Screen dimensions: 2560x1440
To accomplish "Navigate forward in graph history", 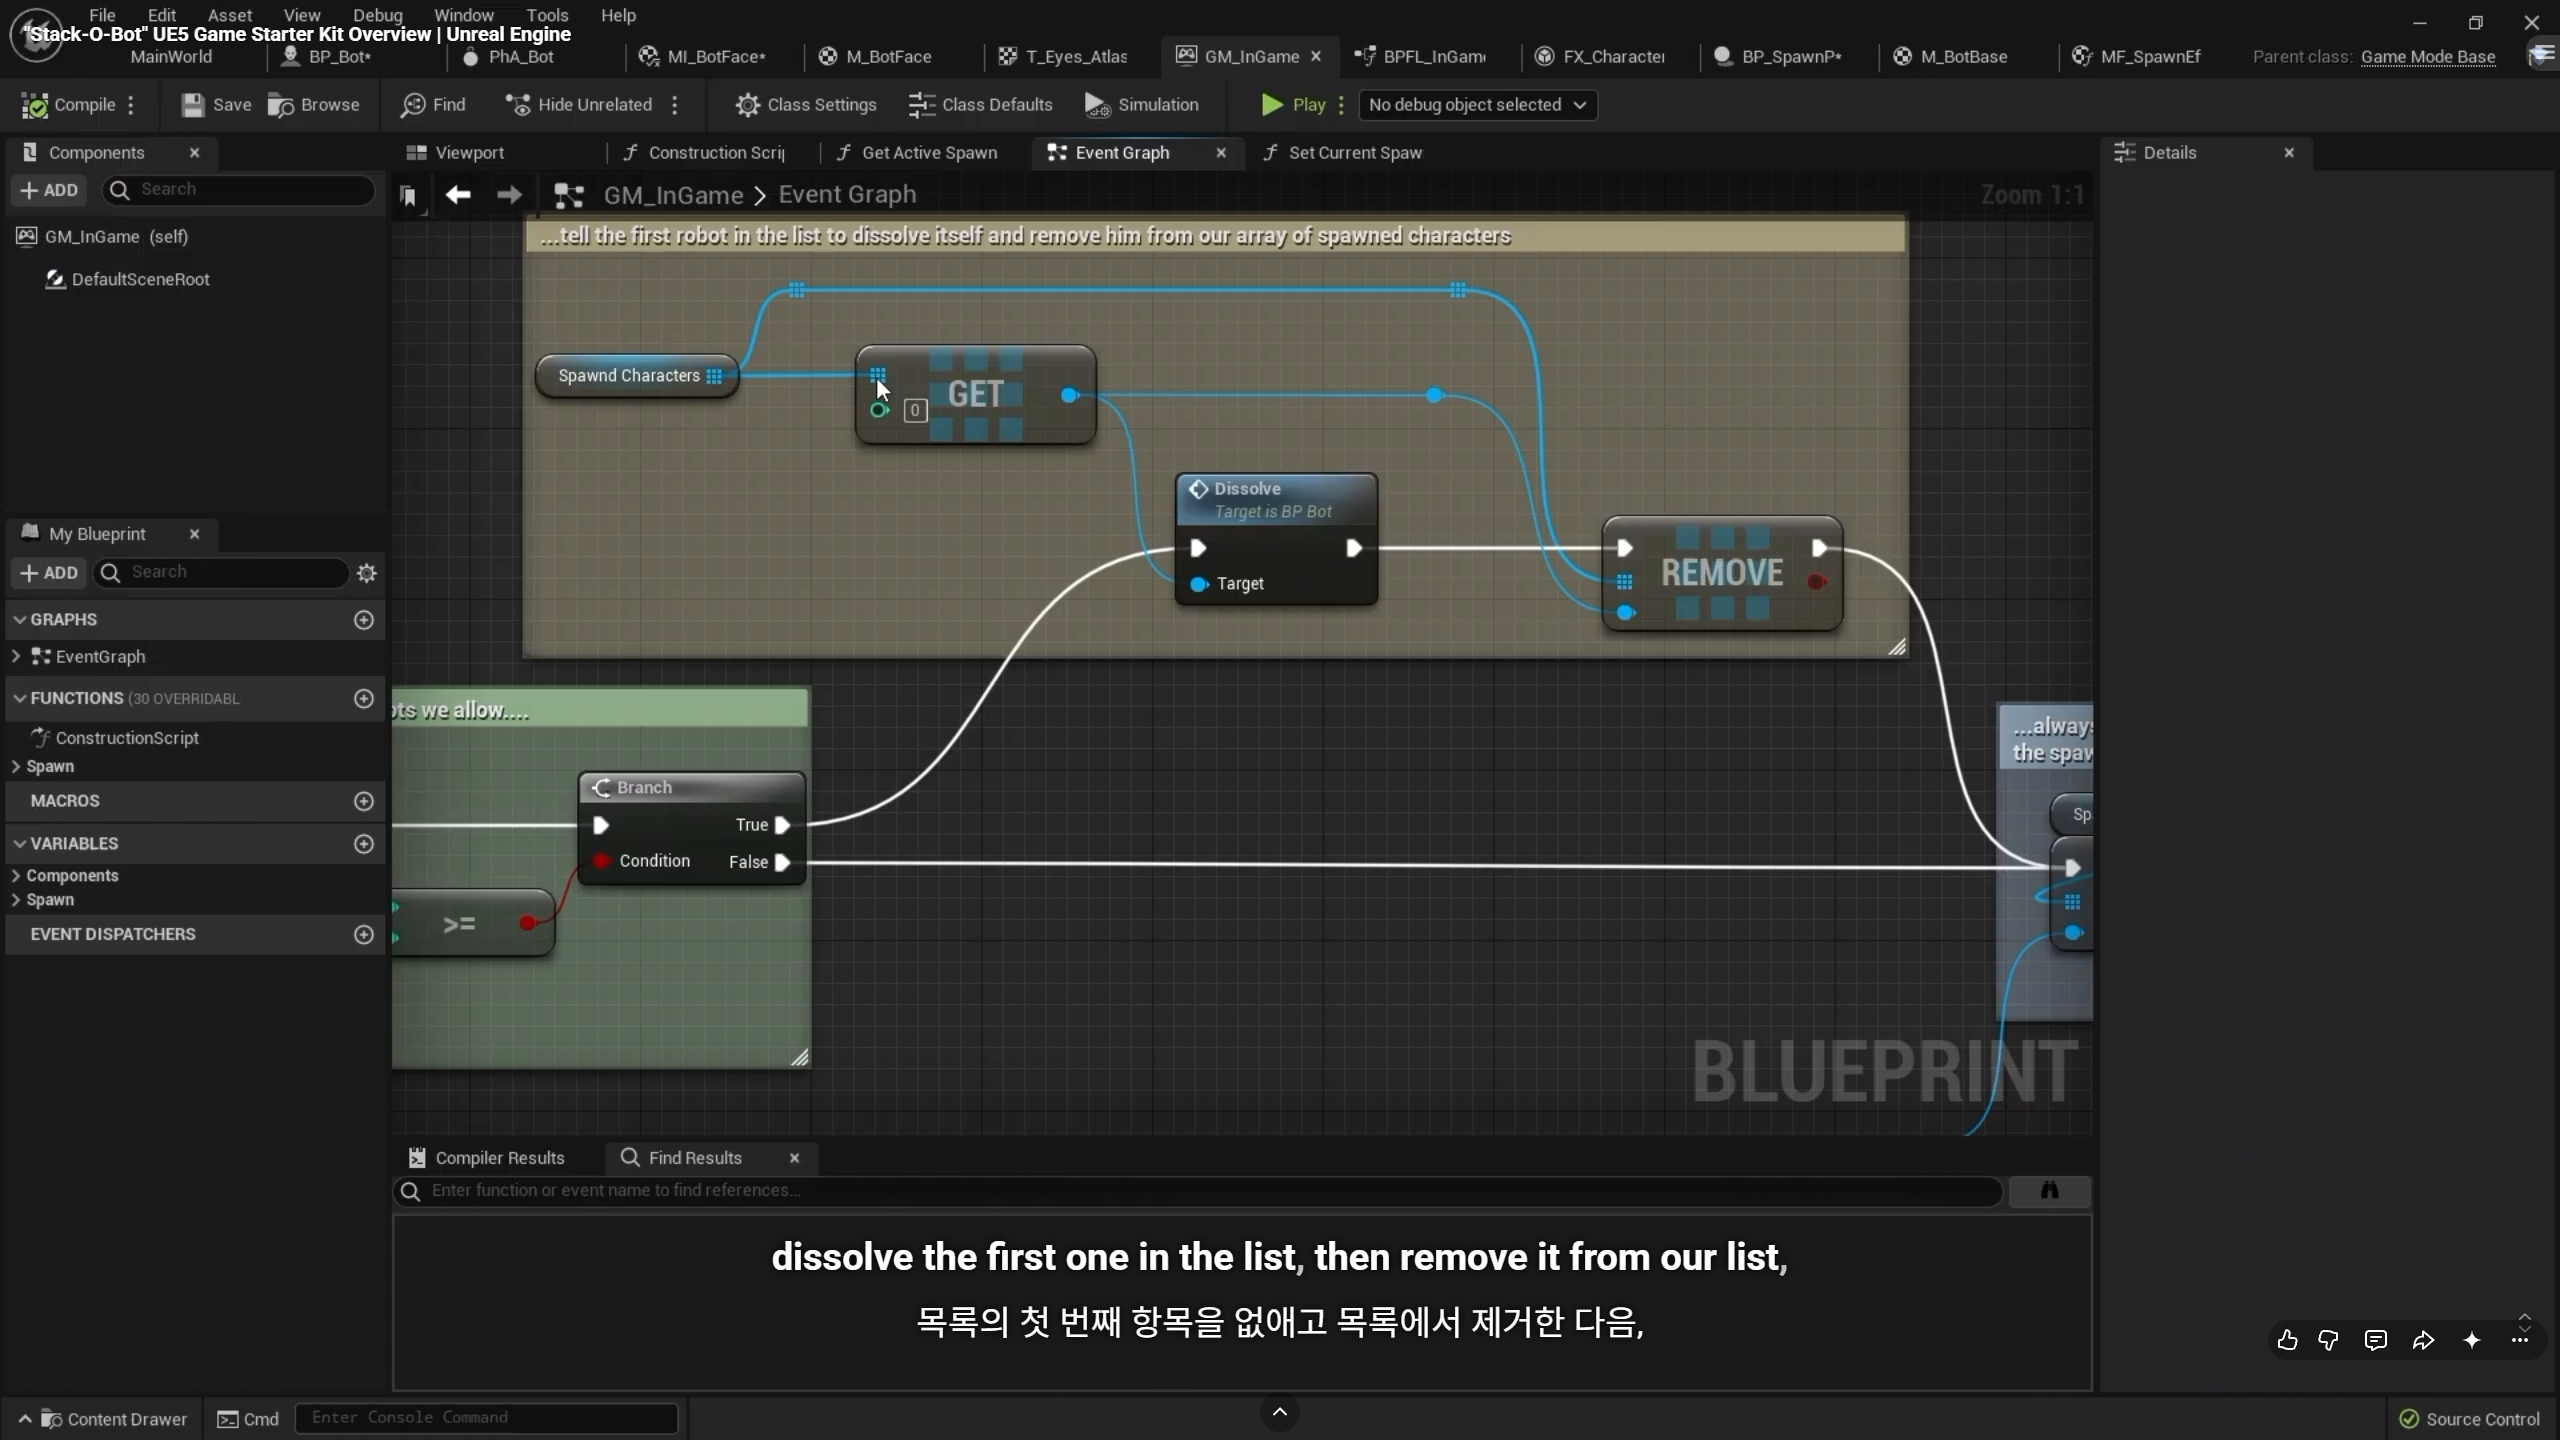I will pos(509,195).
